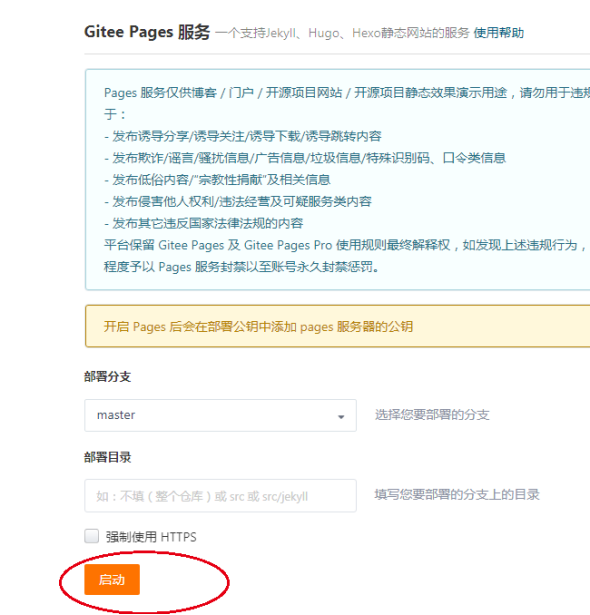Click the line '发布侵害他人权利/违法经营'

click(x=238, y=202)
